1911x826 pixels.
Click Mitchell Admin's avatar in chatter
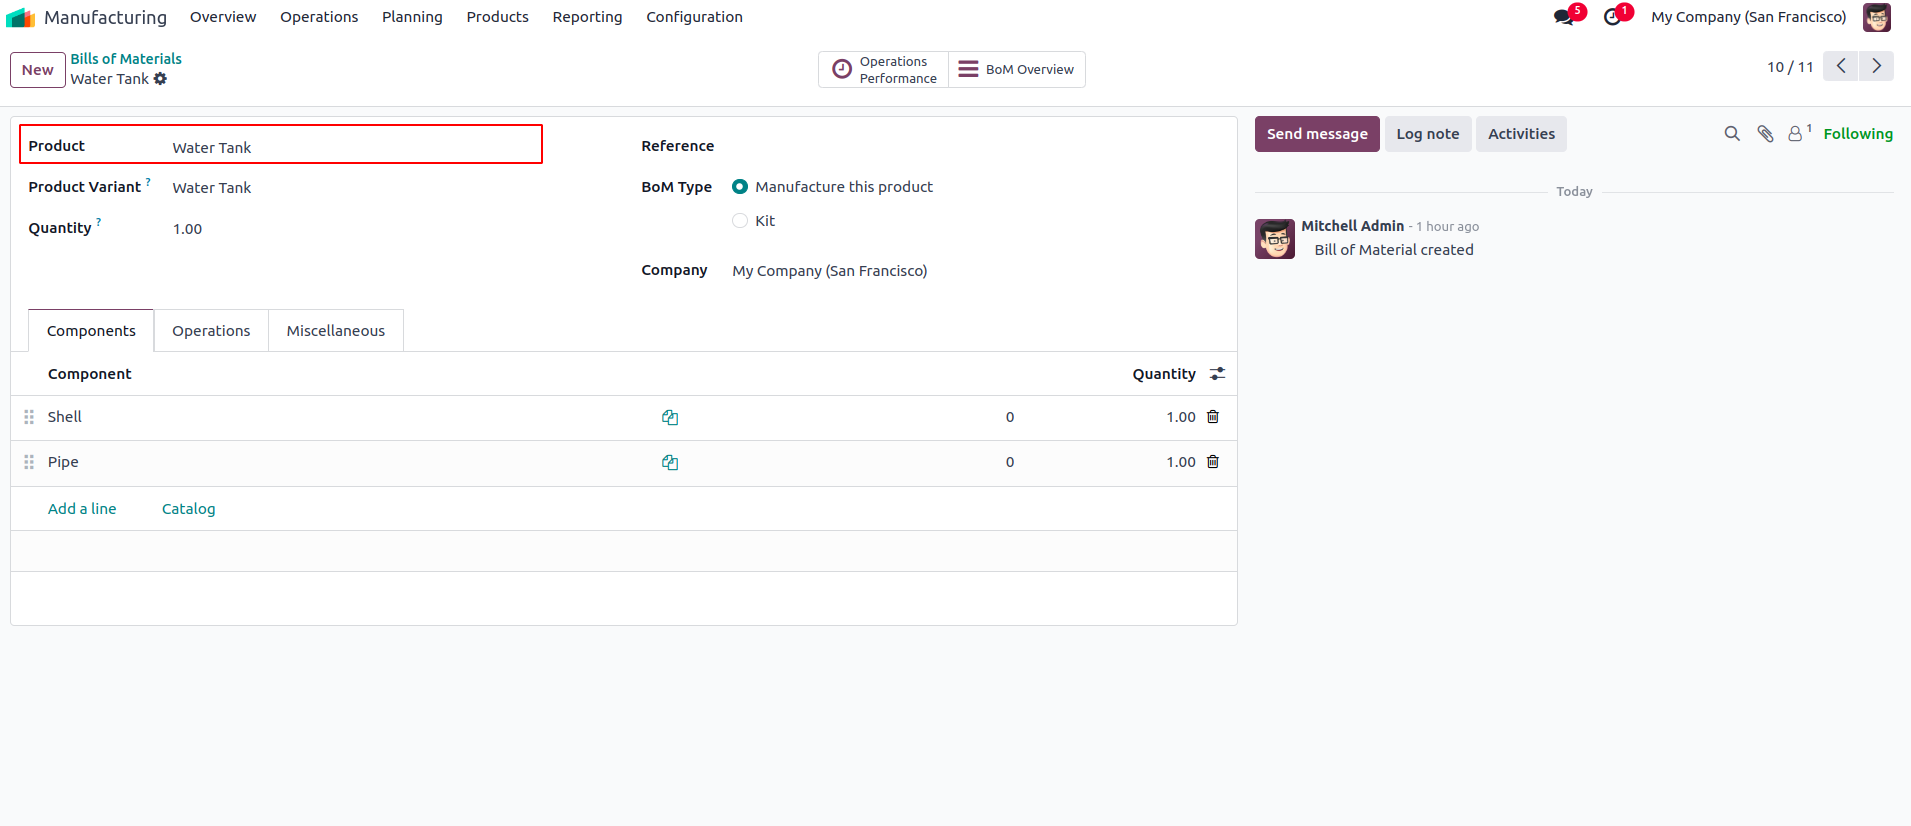tap(1275, 239)
